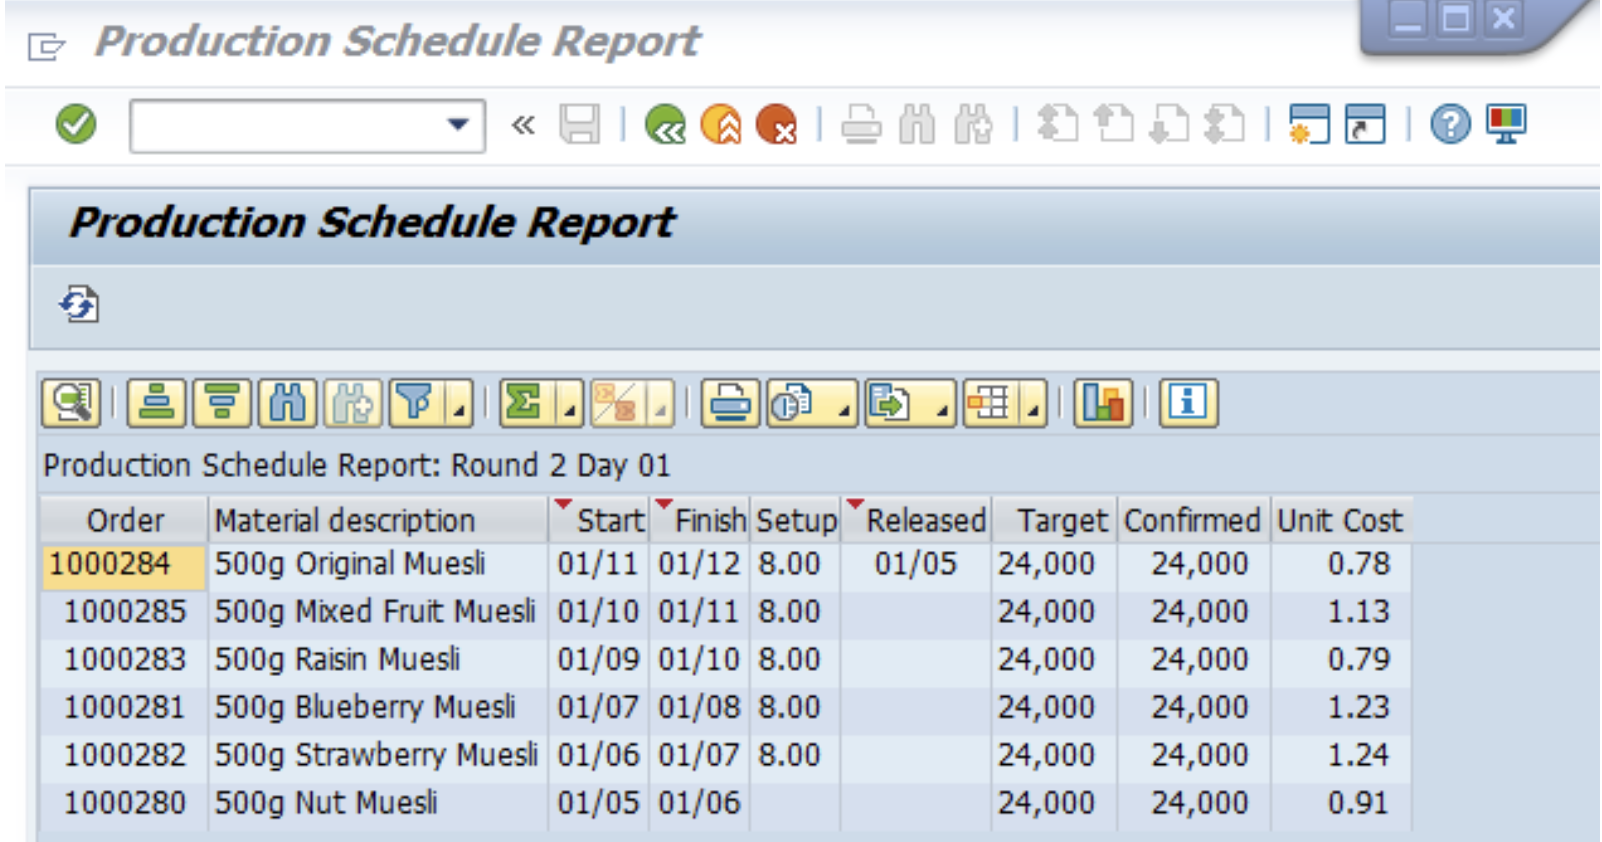Open the Export button's dropdown arrow
Viewport: 1602px width, 842px height.
pyautogui.click(x=942, y=410)
